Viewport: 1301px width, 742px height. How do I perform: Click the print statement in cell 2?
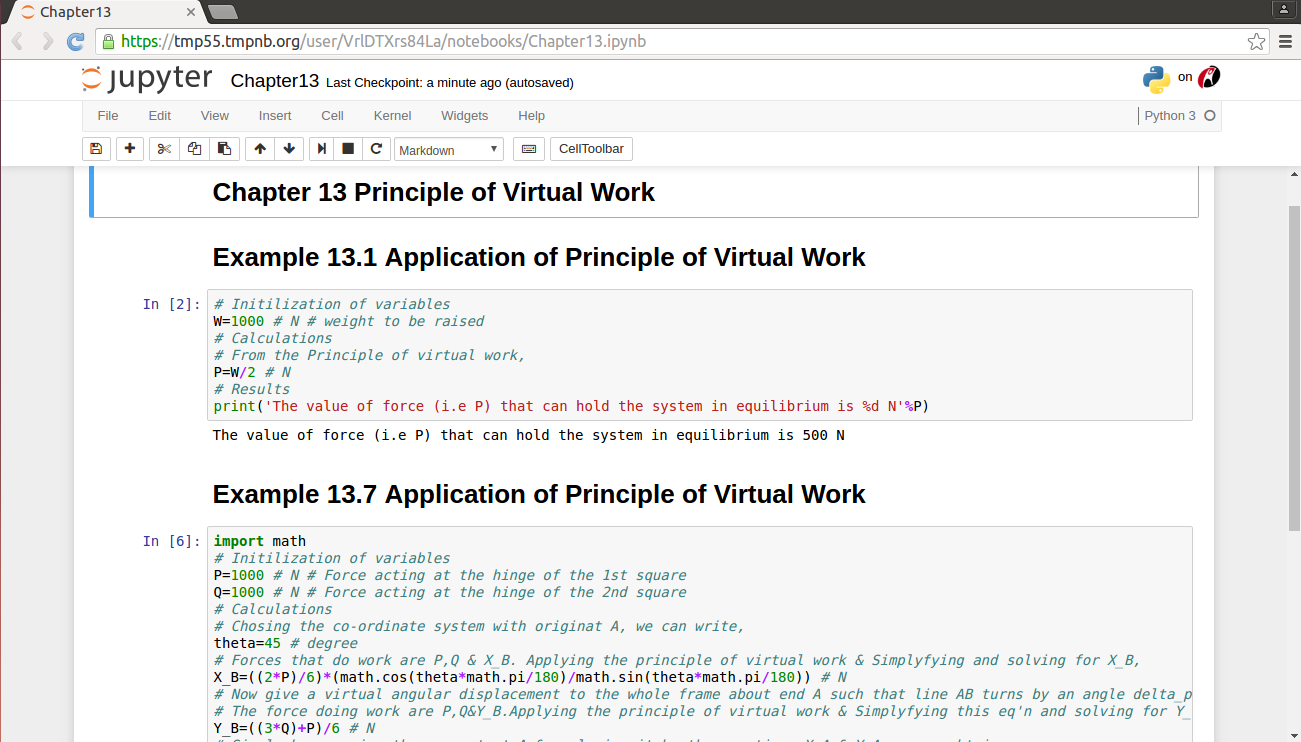coord(571,406)
